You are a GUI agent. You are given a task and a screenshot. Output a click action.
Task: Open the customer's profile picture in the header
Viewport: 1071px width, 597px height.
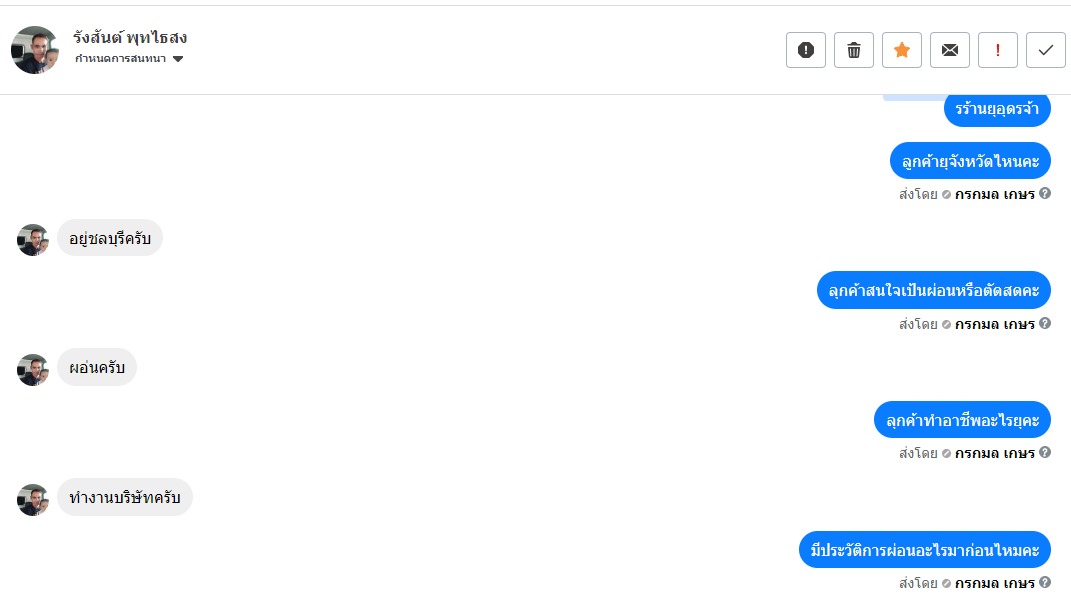coord(35,50)
